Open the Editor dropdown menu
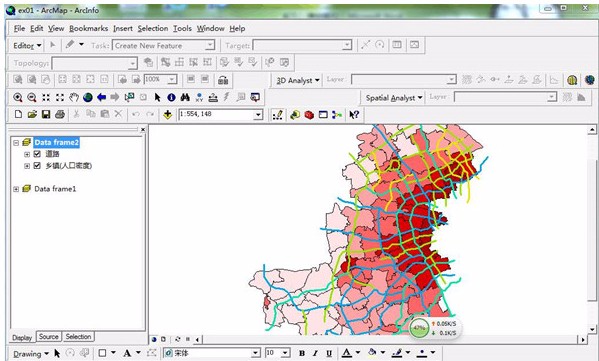 click(27, 45)
